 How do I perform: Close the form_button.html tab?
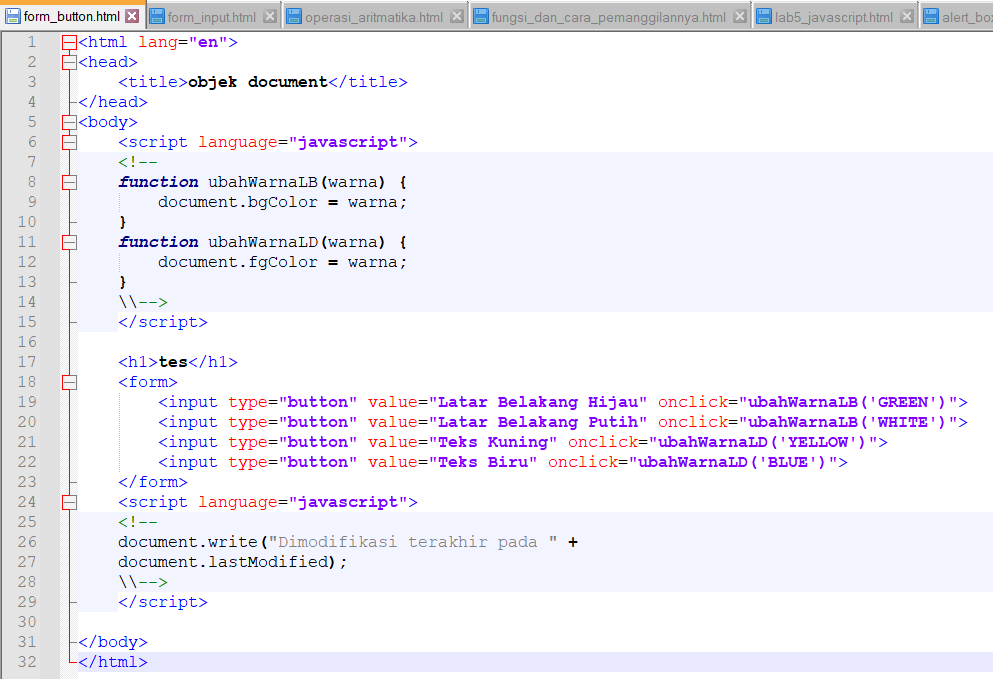tap(132, 16)
